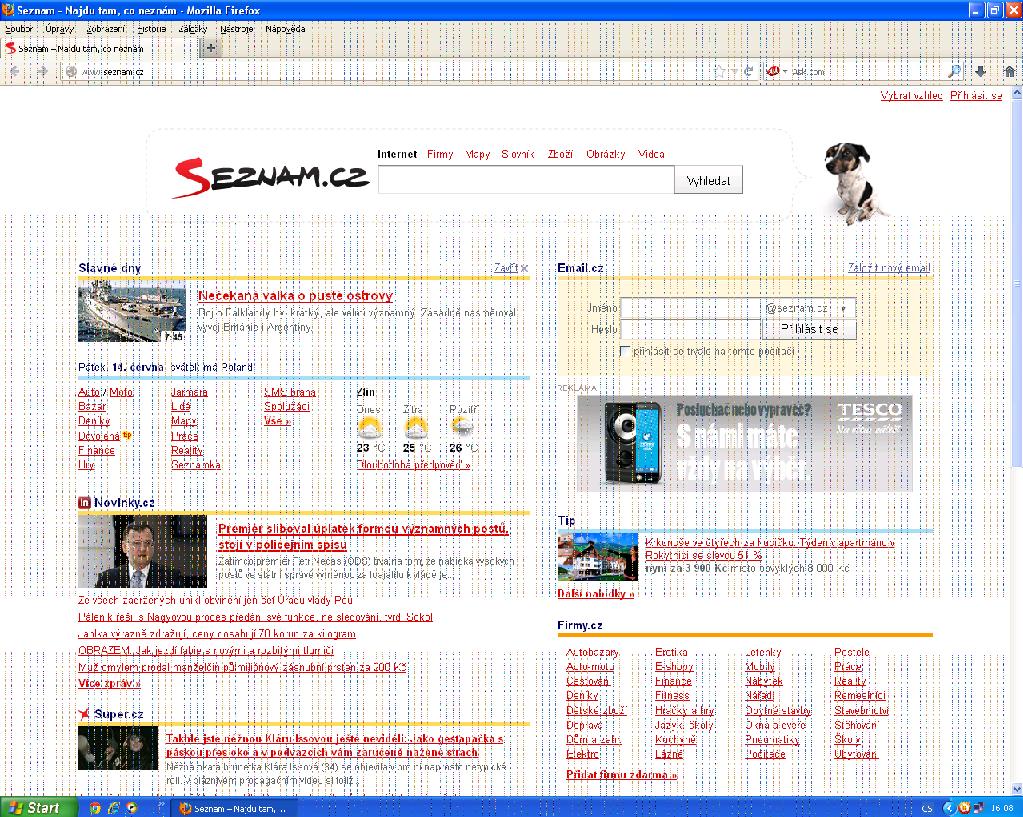Open the Záložky menu

coord(192,29)
